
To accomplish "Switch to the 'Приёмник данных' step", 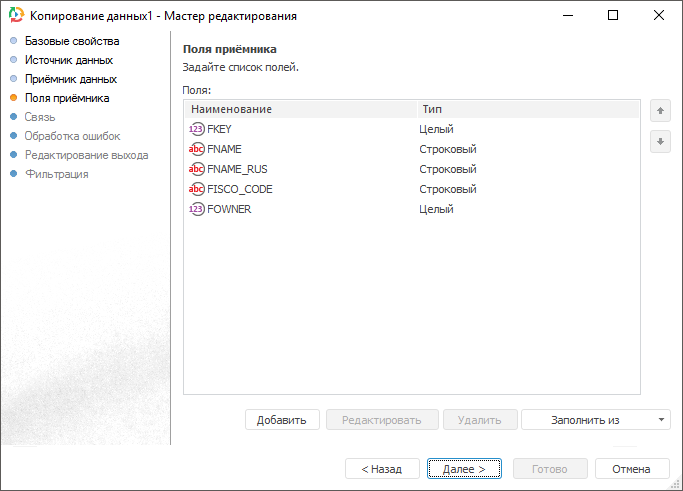I will click(71, 79).
